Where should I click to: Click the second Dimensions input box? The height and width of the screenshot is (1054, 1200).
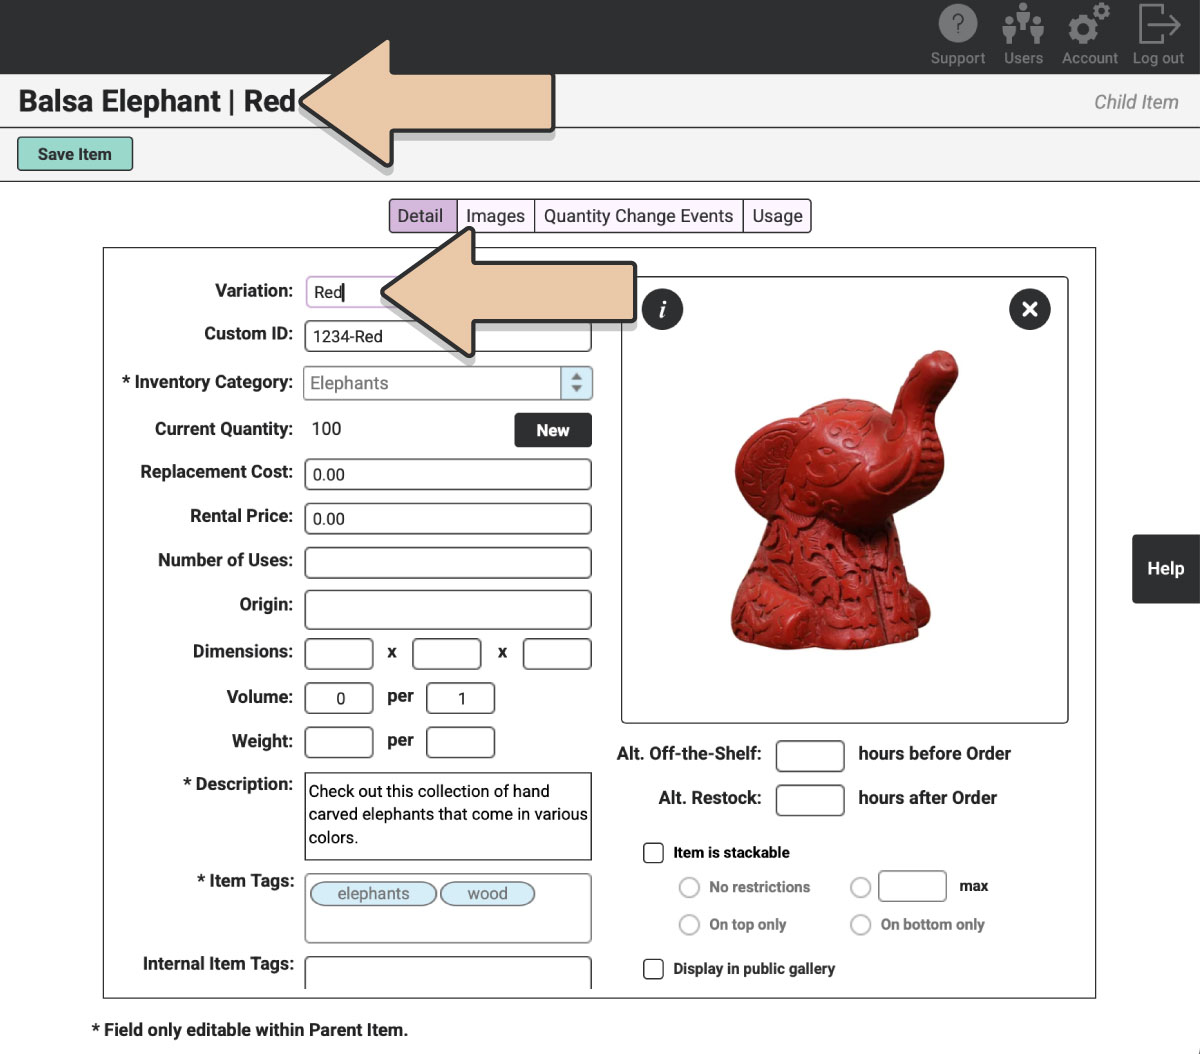(x=447, y=654)
